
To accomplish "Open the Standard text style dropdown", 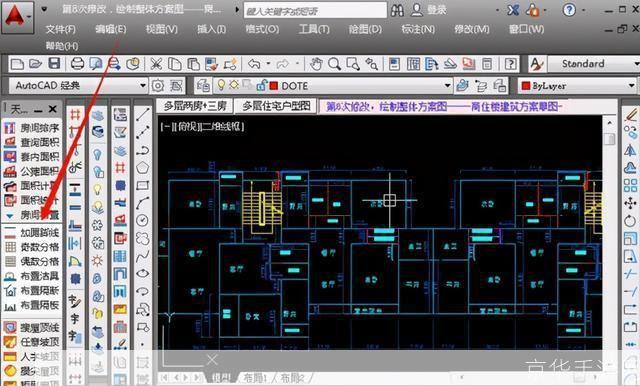I will pos(593,64).
